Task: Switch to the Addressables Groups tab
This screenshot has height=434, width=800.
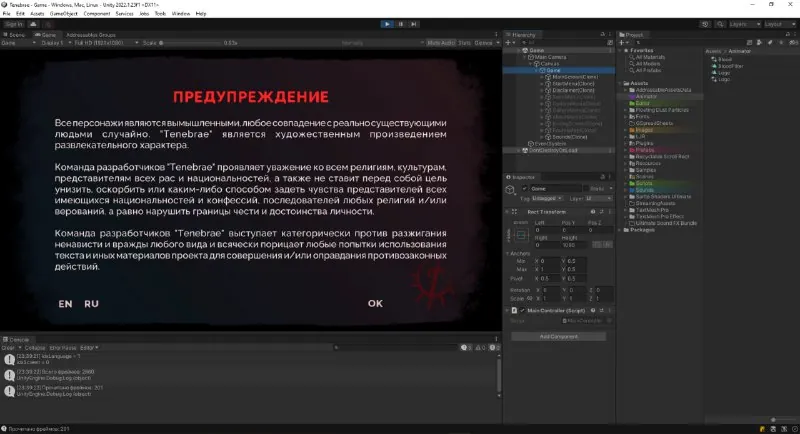Action: coord(91,35)
